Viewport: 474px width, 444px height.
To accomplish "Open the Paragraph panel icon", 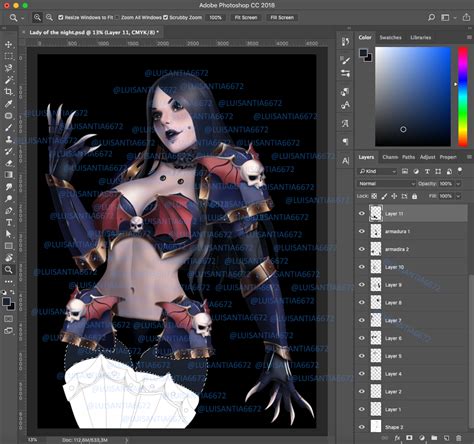I will click(x=345, y=142).
